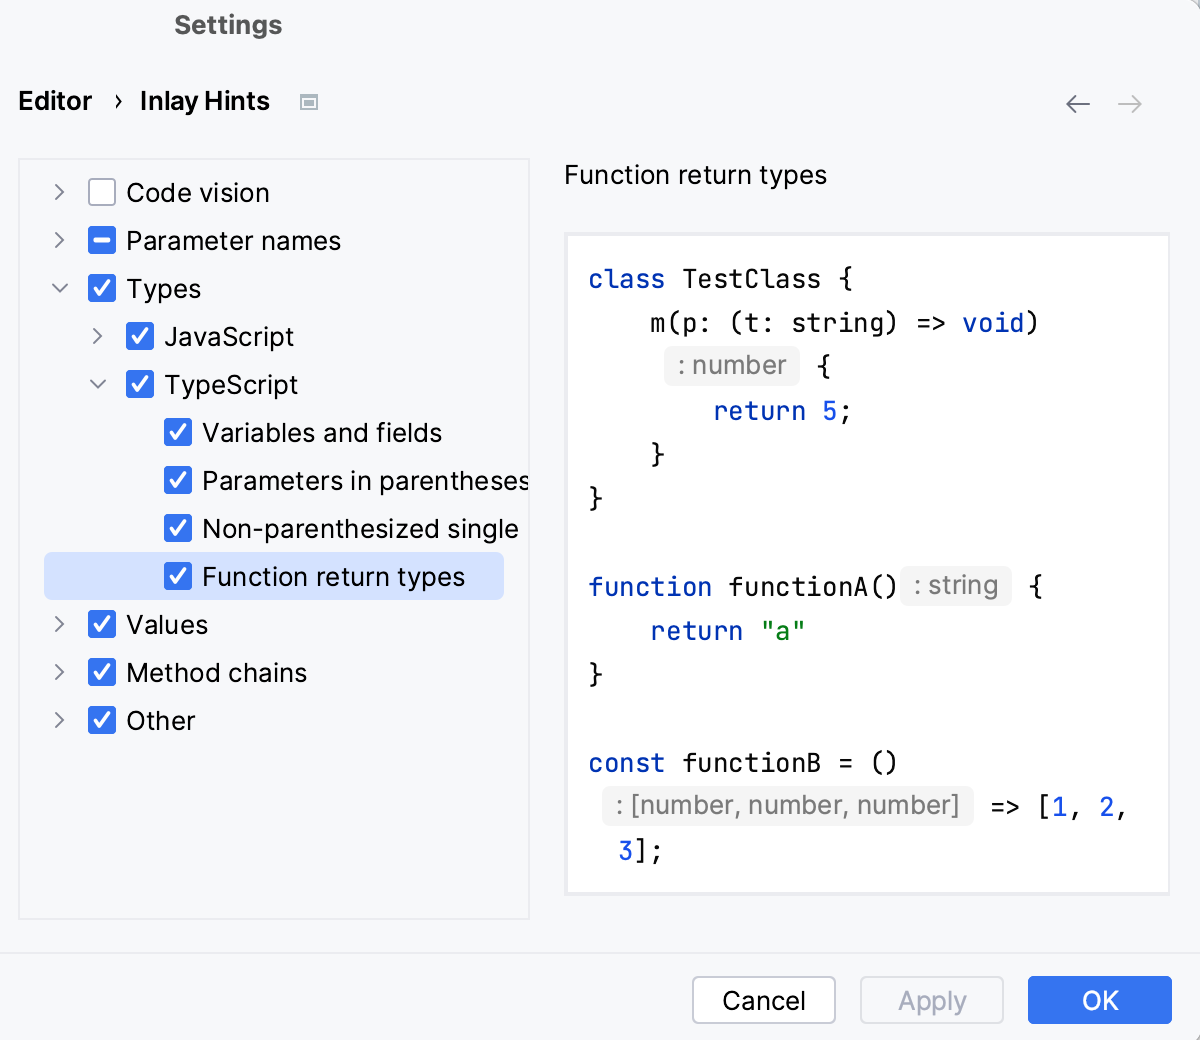Viewport: 1200px width, 1040px height.
Task: Expand the Values tree node
Action: click(59, 624)
